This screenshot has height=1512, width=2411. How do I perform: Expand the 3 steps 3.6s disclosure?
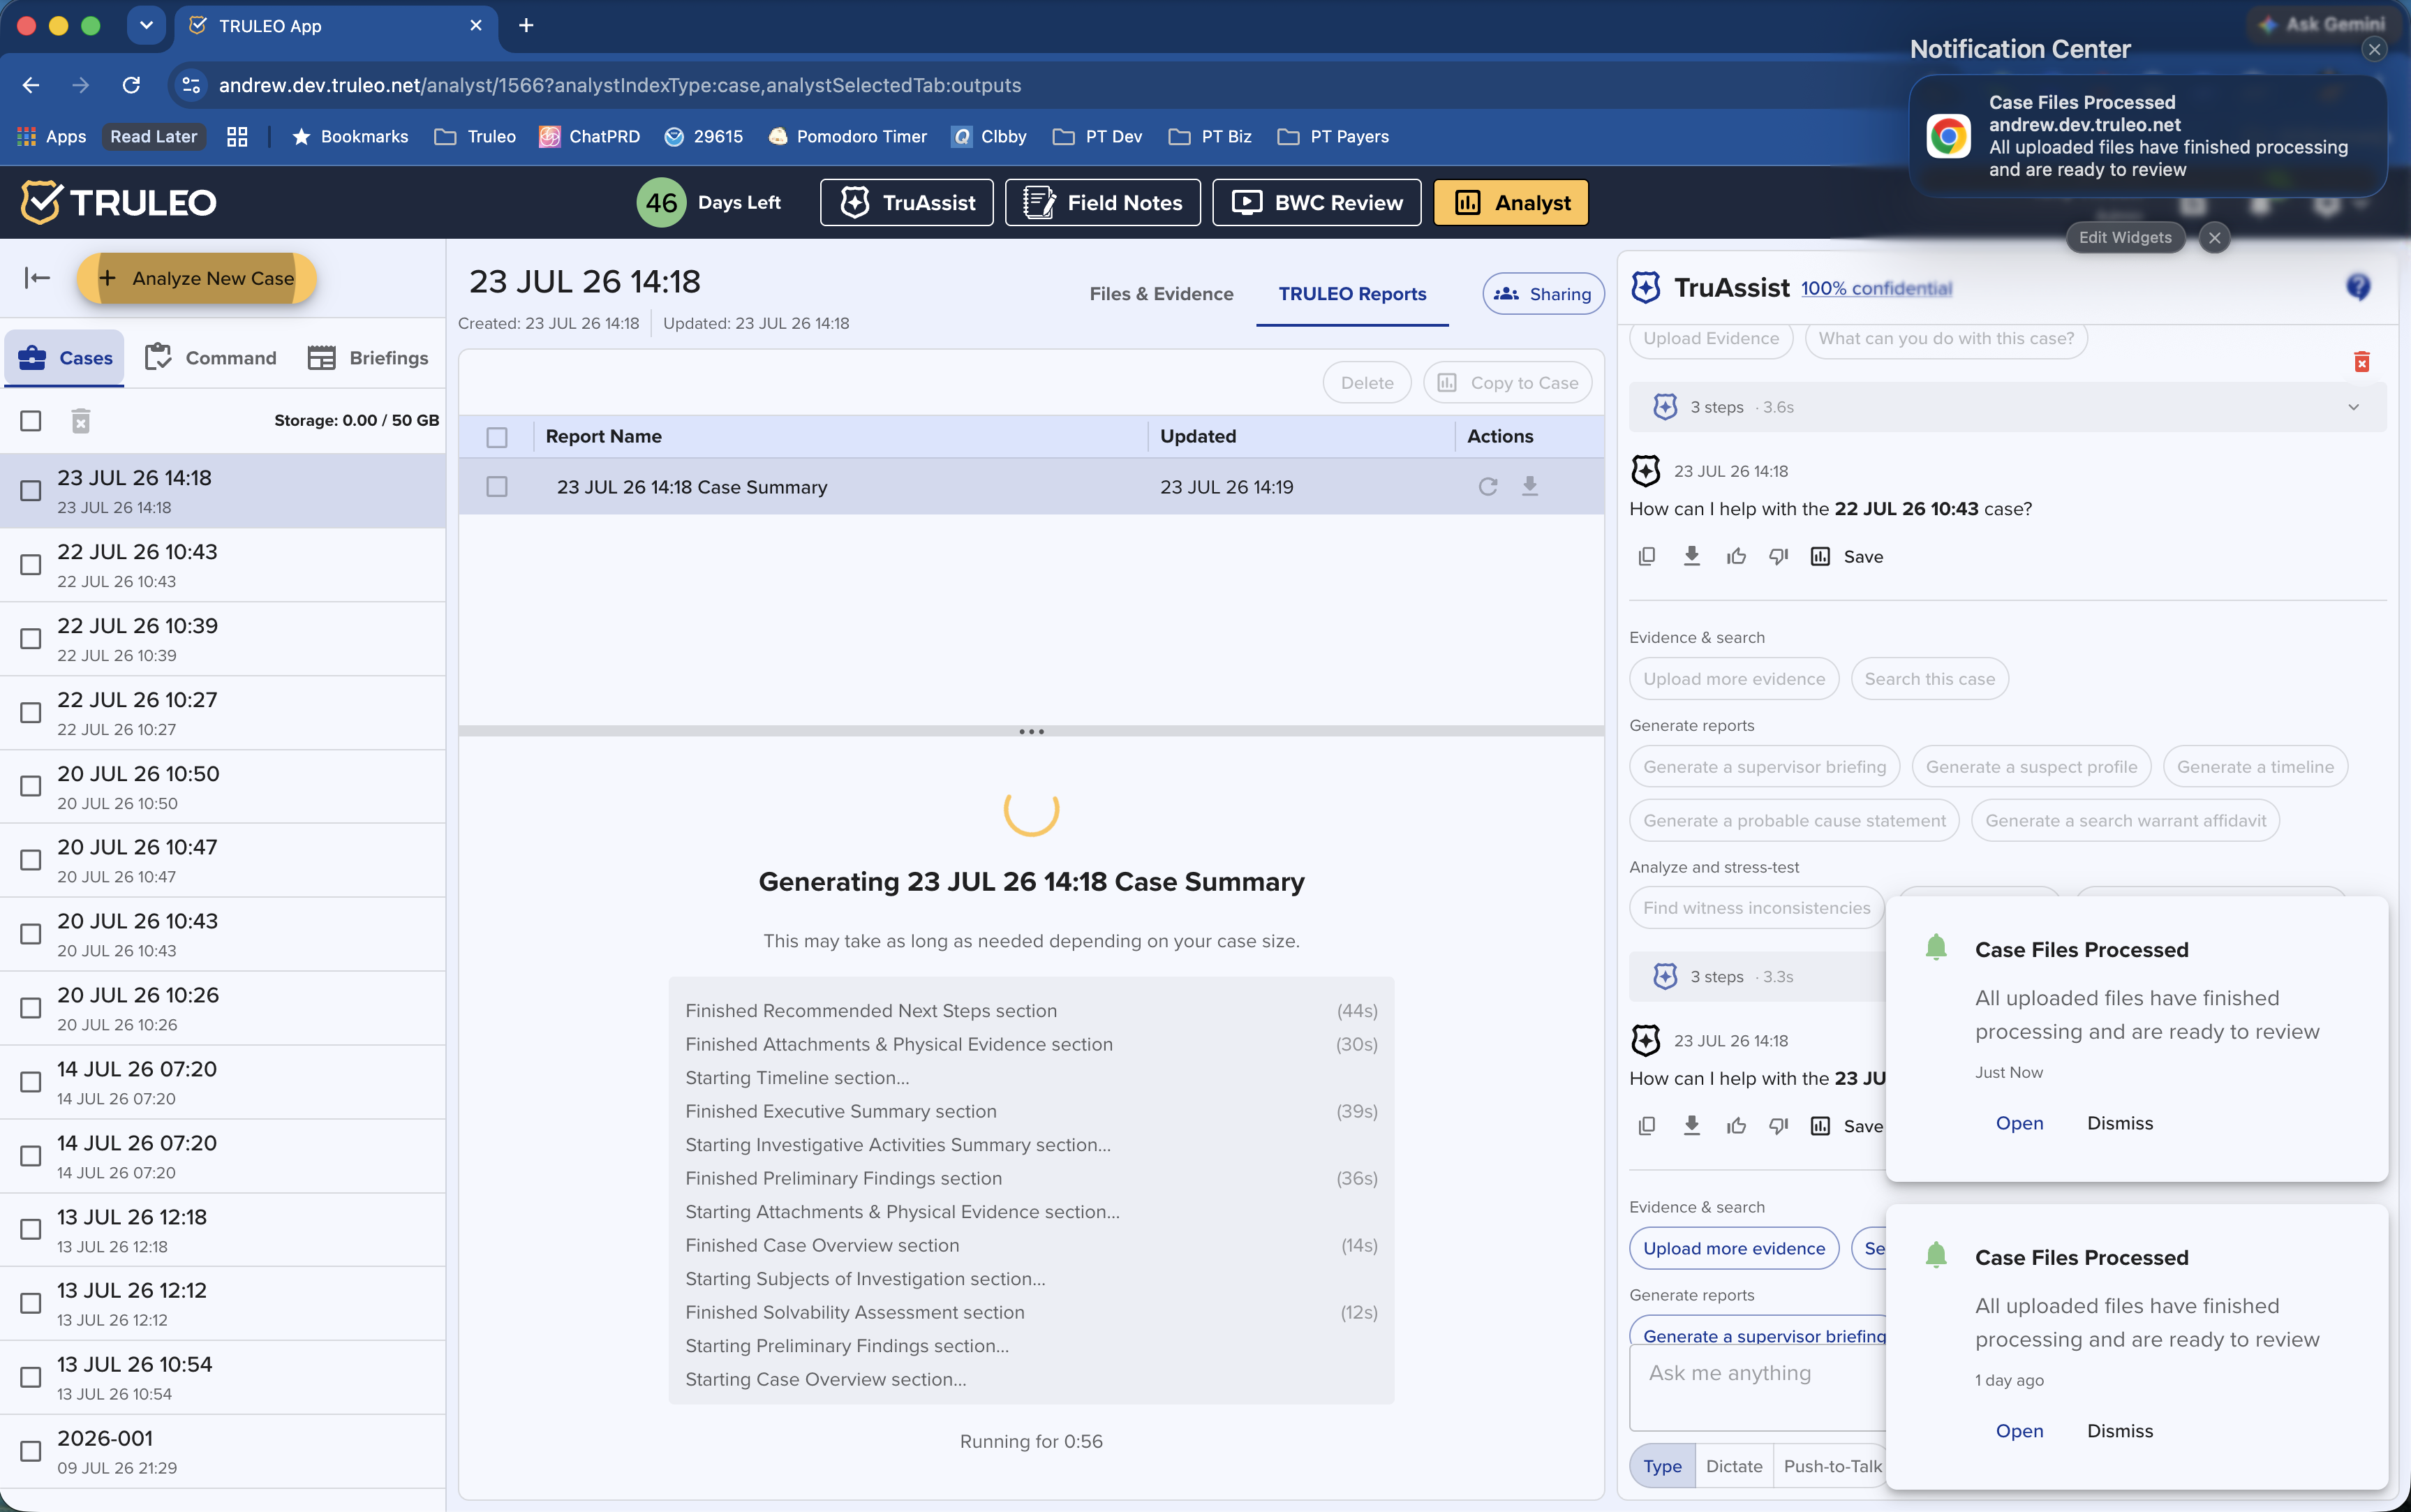(2008, 407)
